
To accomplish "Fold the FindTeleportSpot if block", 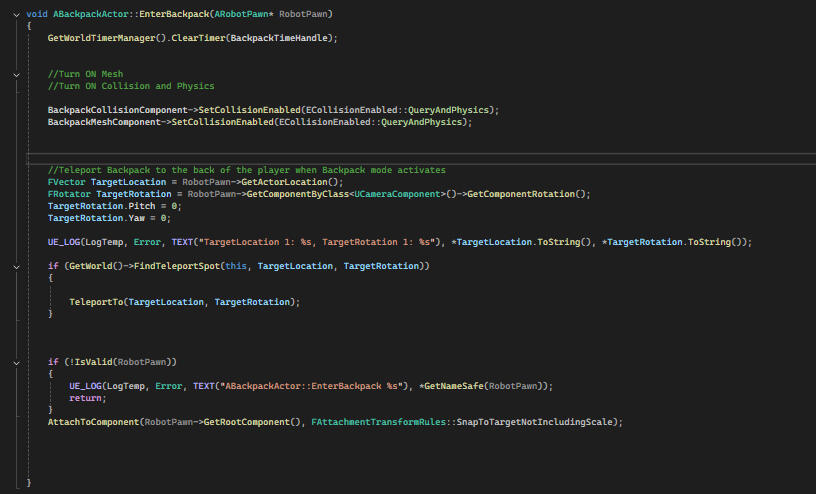I will 18,266.
